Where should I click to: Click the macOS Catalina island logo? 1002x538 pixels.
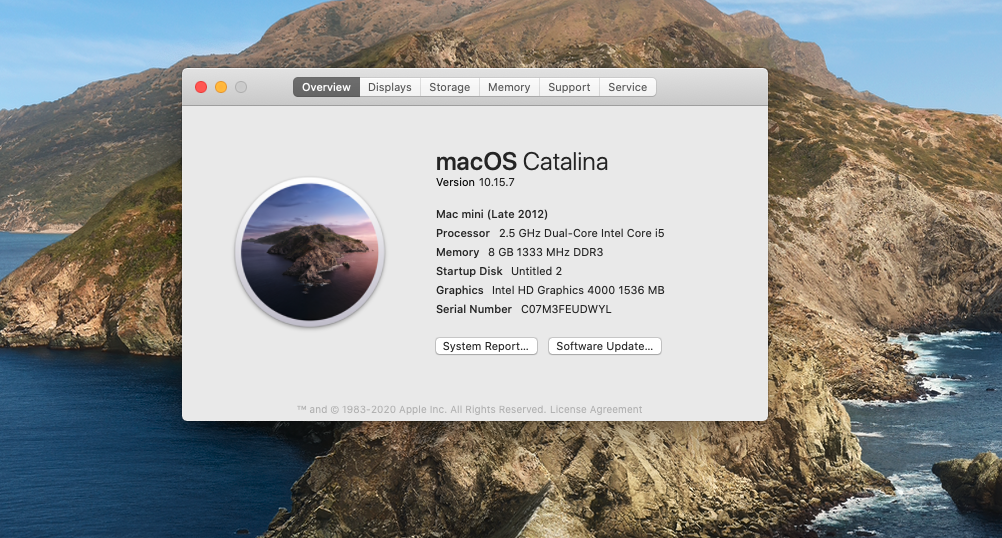(310, 252)
